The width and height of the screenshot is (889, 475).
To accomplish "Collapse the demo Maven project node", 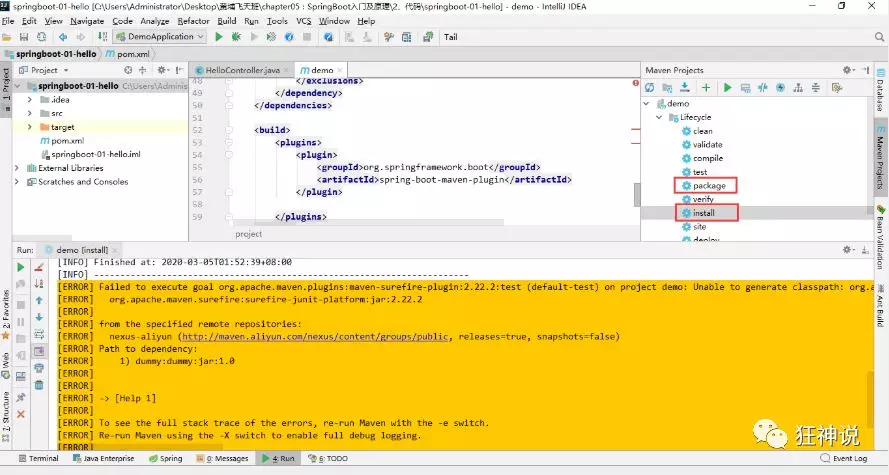I will click(646, 104).
